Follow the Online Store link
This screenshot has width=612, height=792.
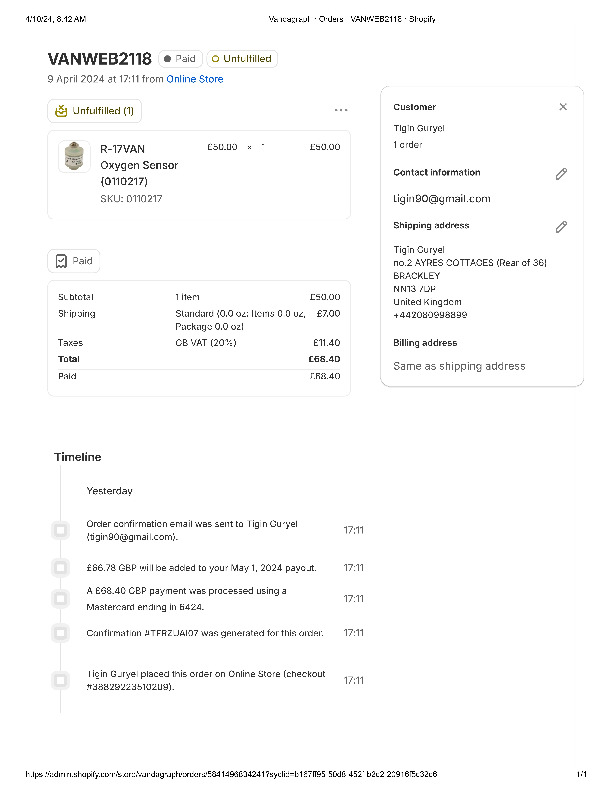click(195, 79)
